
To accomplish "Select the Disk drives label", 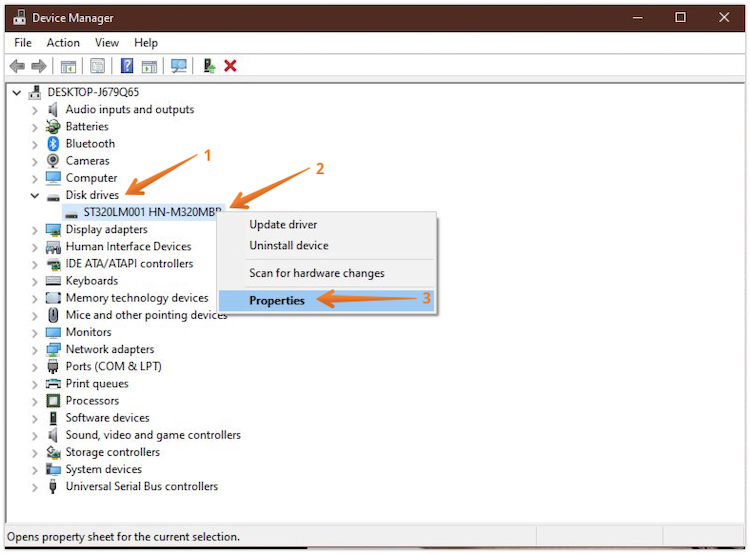I will [x=92, y=195].
